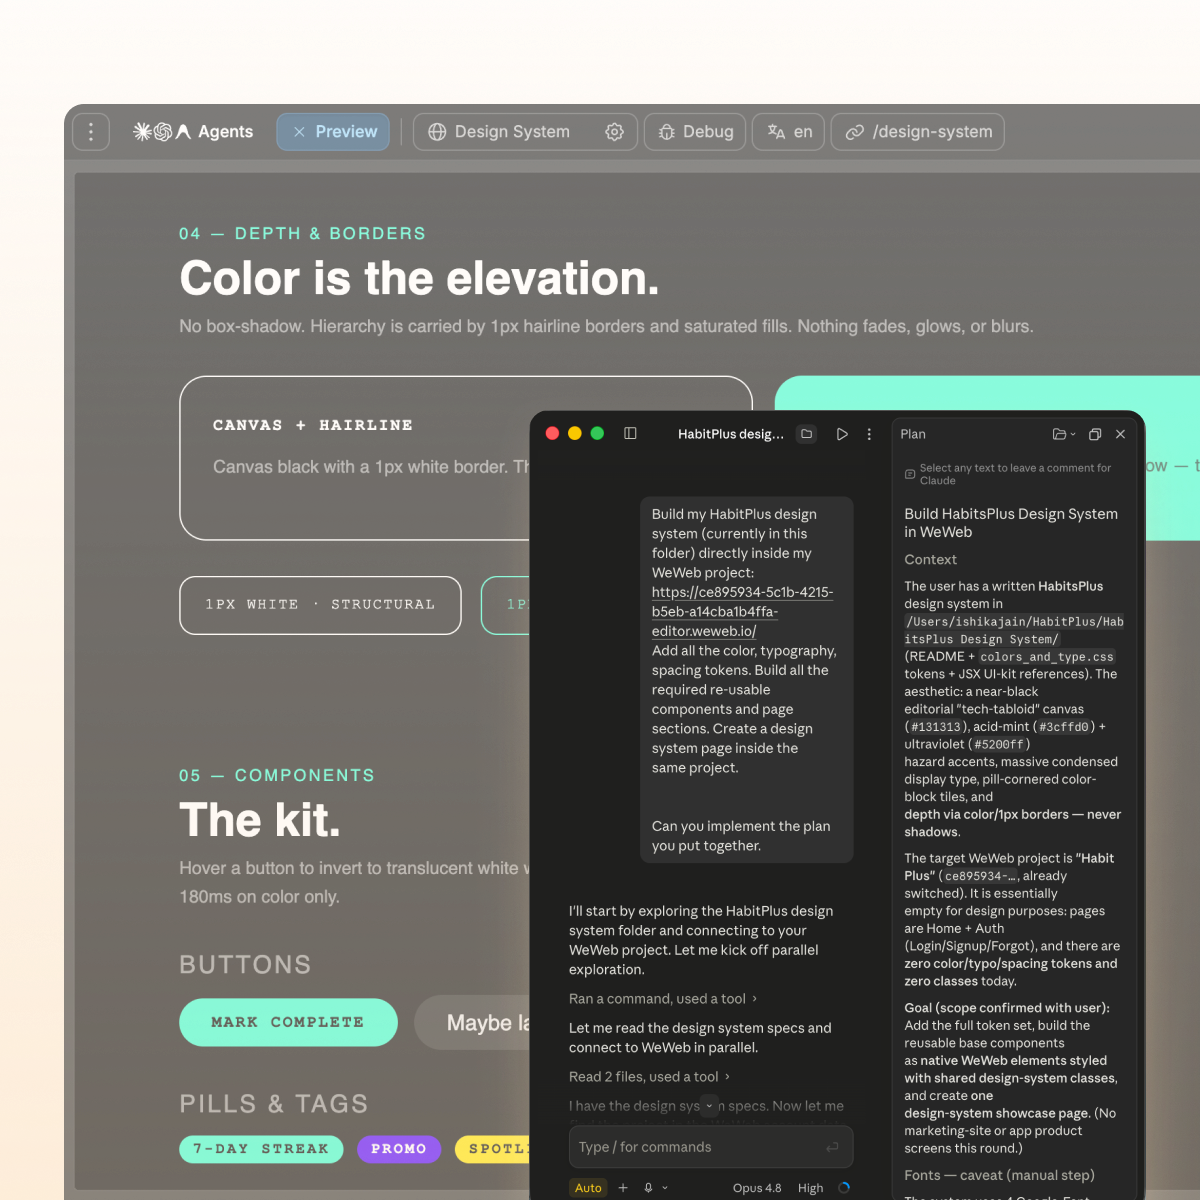Toggle the sidebar in Claude window
Image resolution: width=1200 pixels, height=1200 pixels.
[630, 434]
